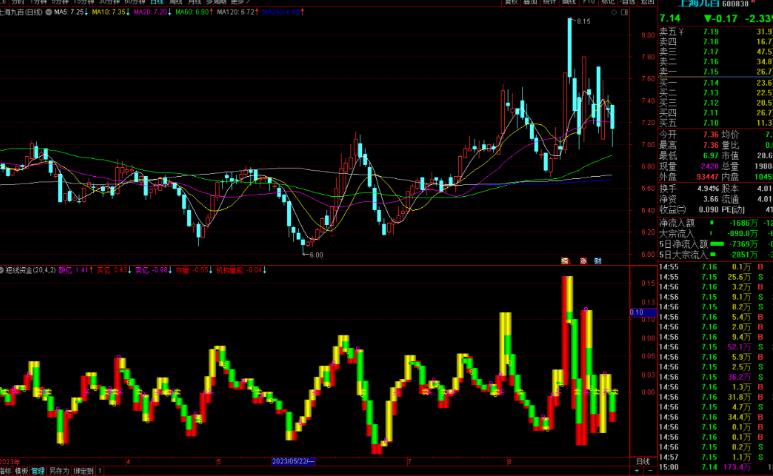This screenshot has height=476, width=773.
Task: Click the first small icon below price chart
Action: coord(565,261)
